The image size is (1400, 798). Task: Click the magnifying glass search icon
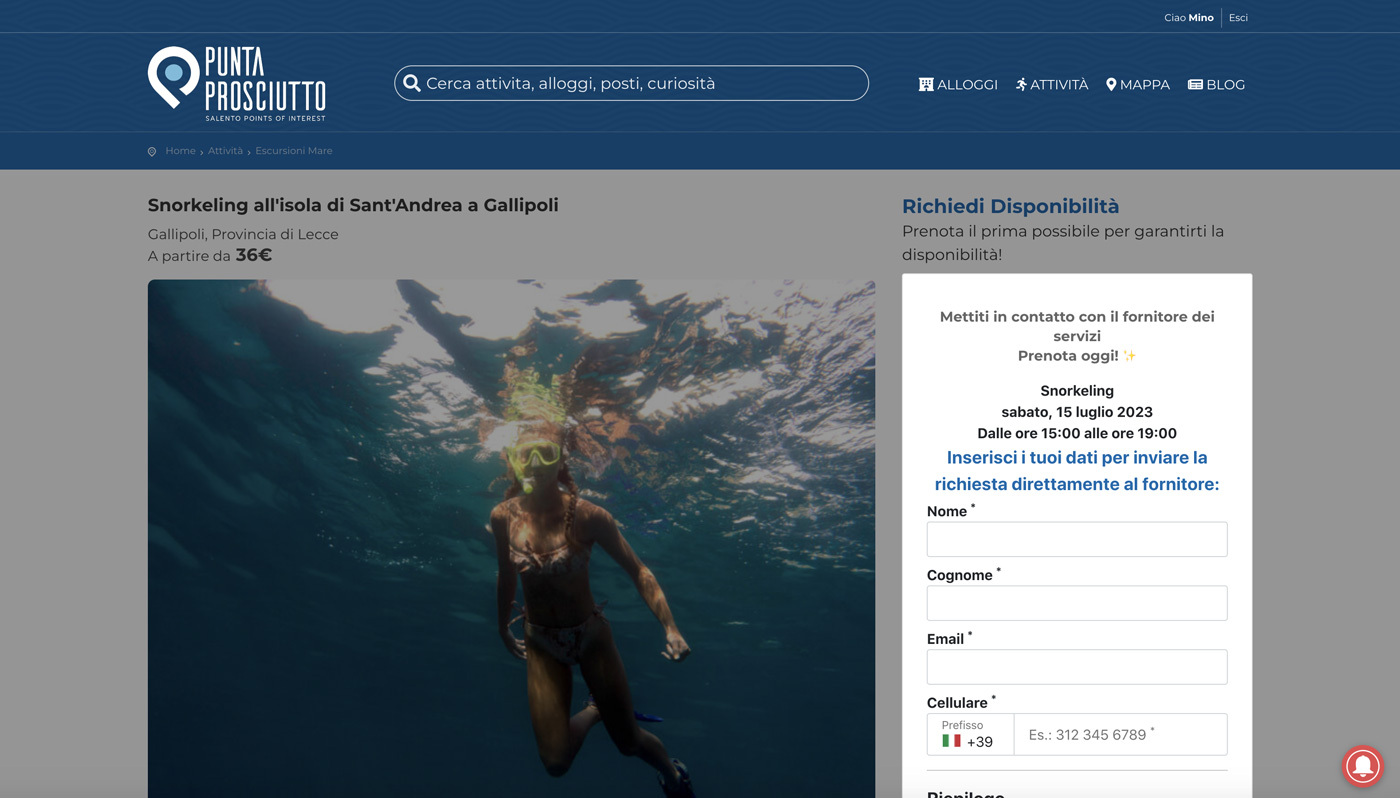[x=412, y=83]
